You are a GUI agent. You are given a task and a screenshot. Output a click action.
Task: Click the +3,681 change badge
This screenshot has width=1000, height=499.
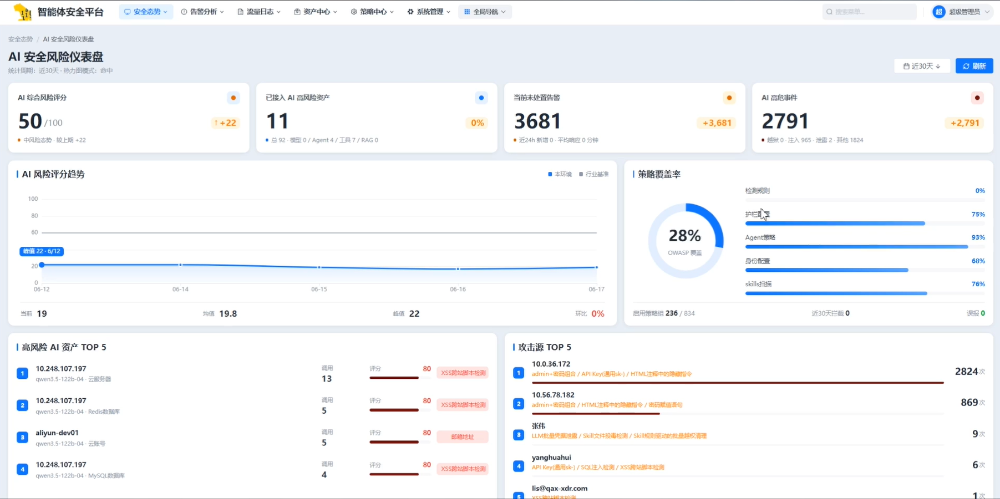click(716, 123)
